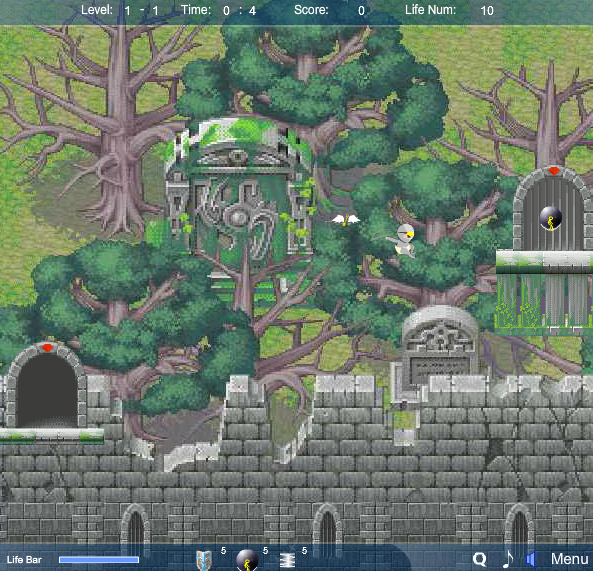The width and height of the screenshot is (593, 571).
Task: Click the gray ninja character
Action: pos(402,241)
